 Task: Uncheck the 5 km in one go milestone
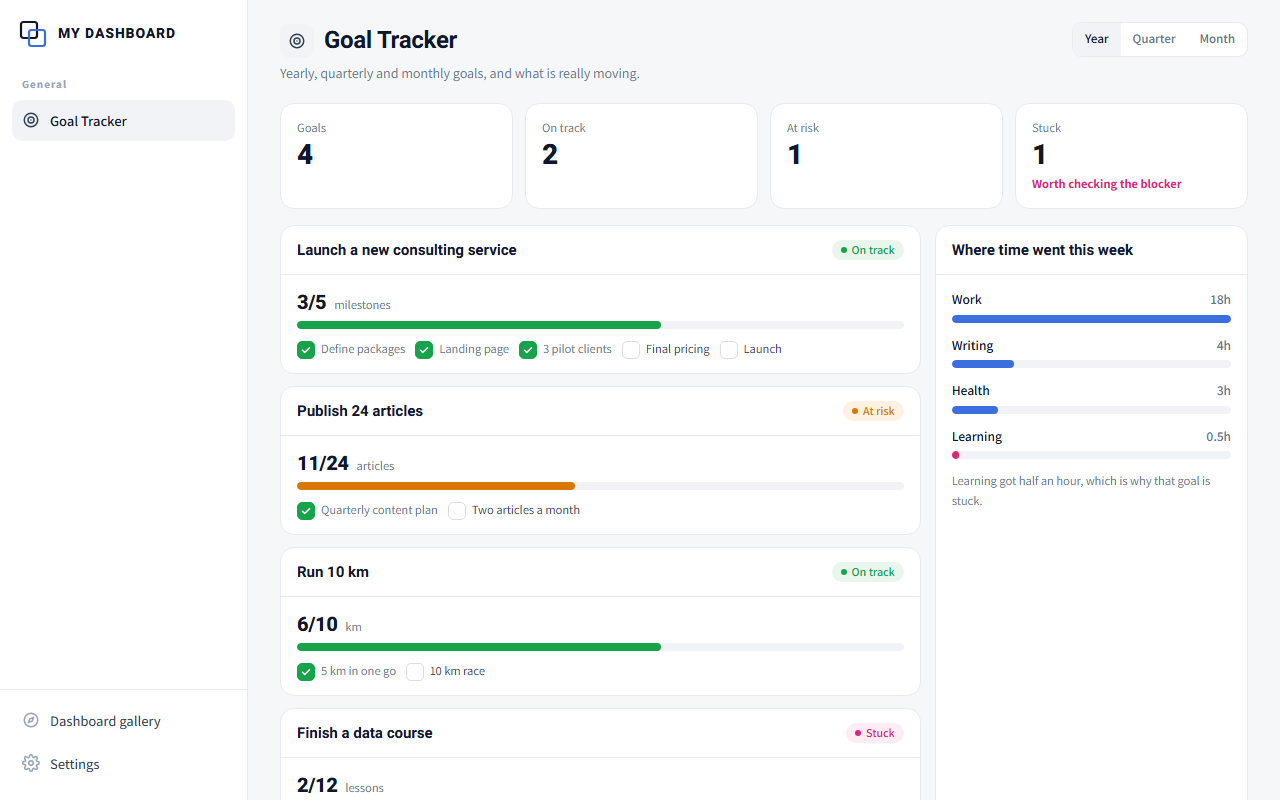[306, 672]
